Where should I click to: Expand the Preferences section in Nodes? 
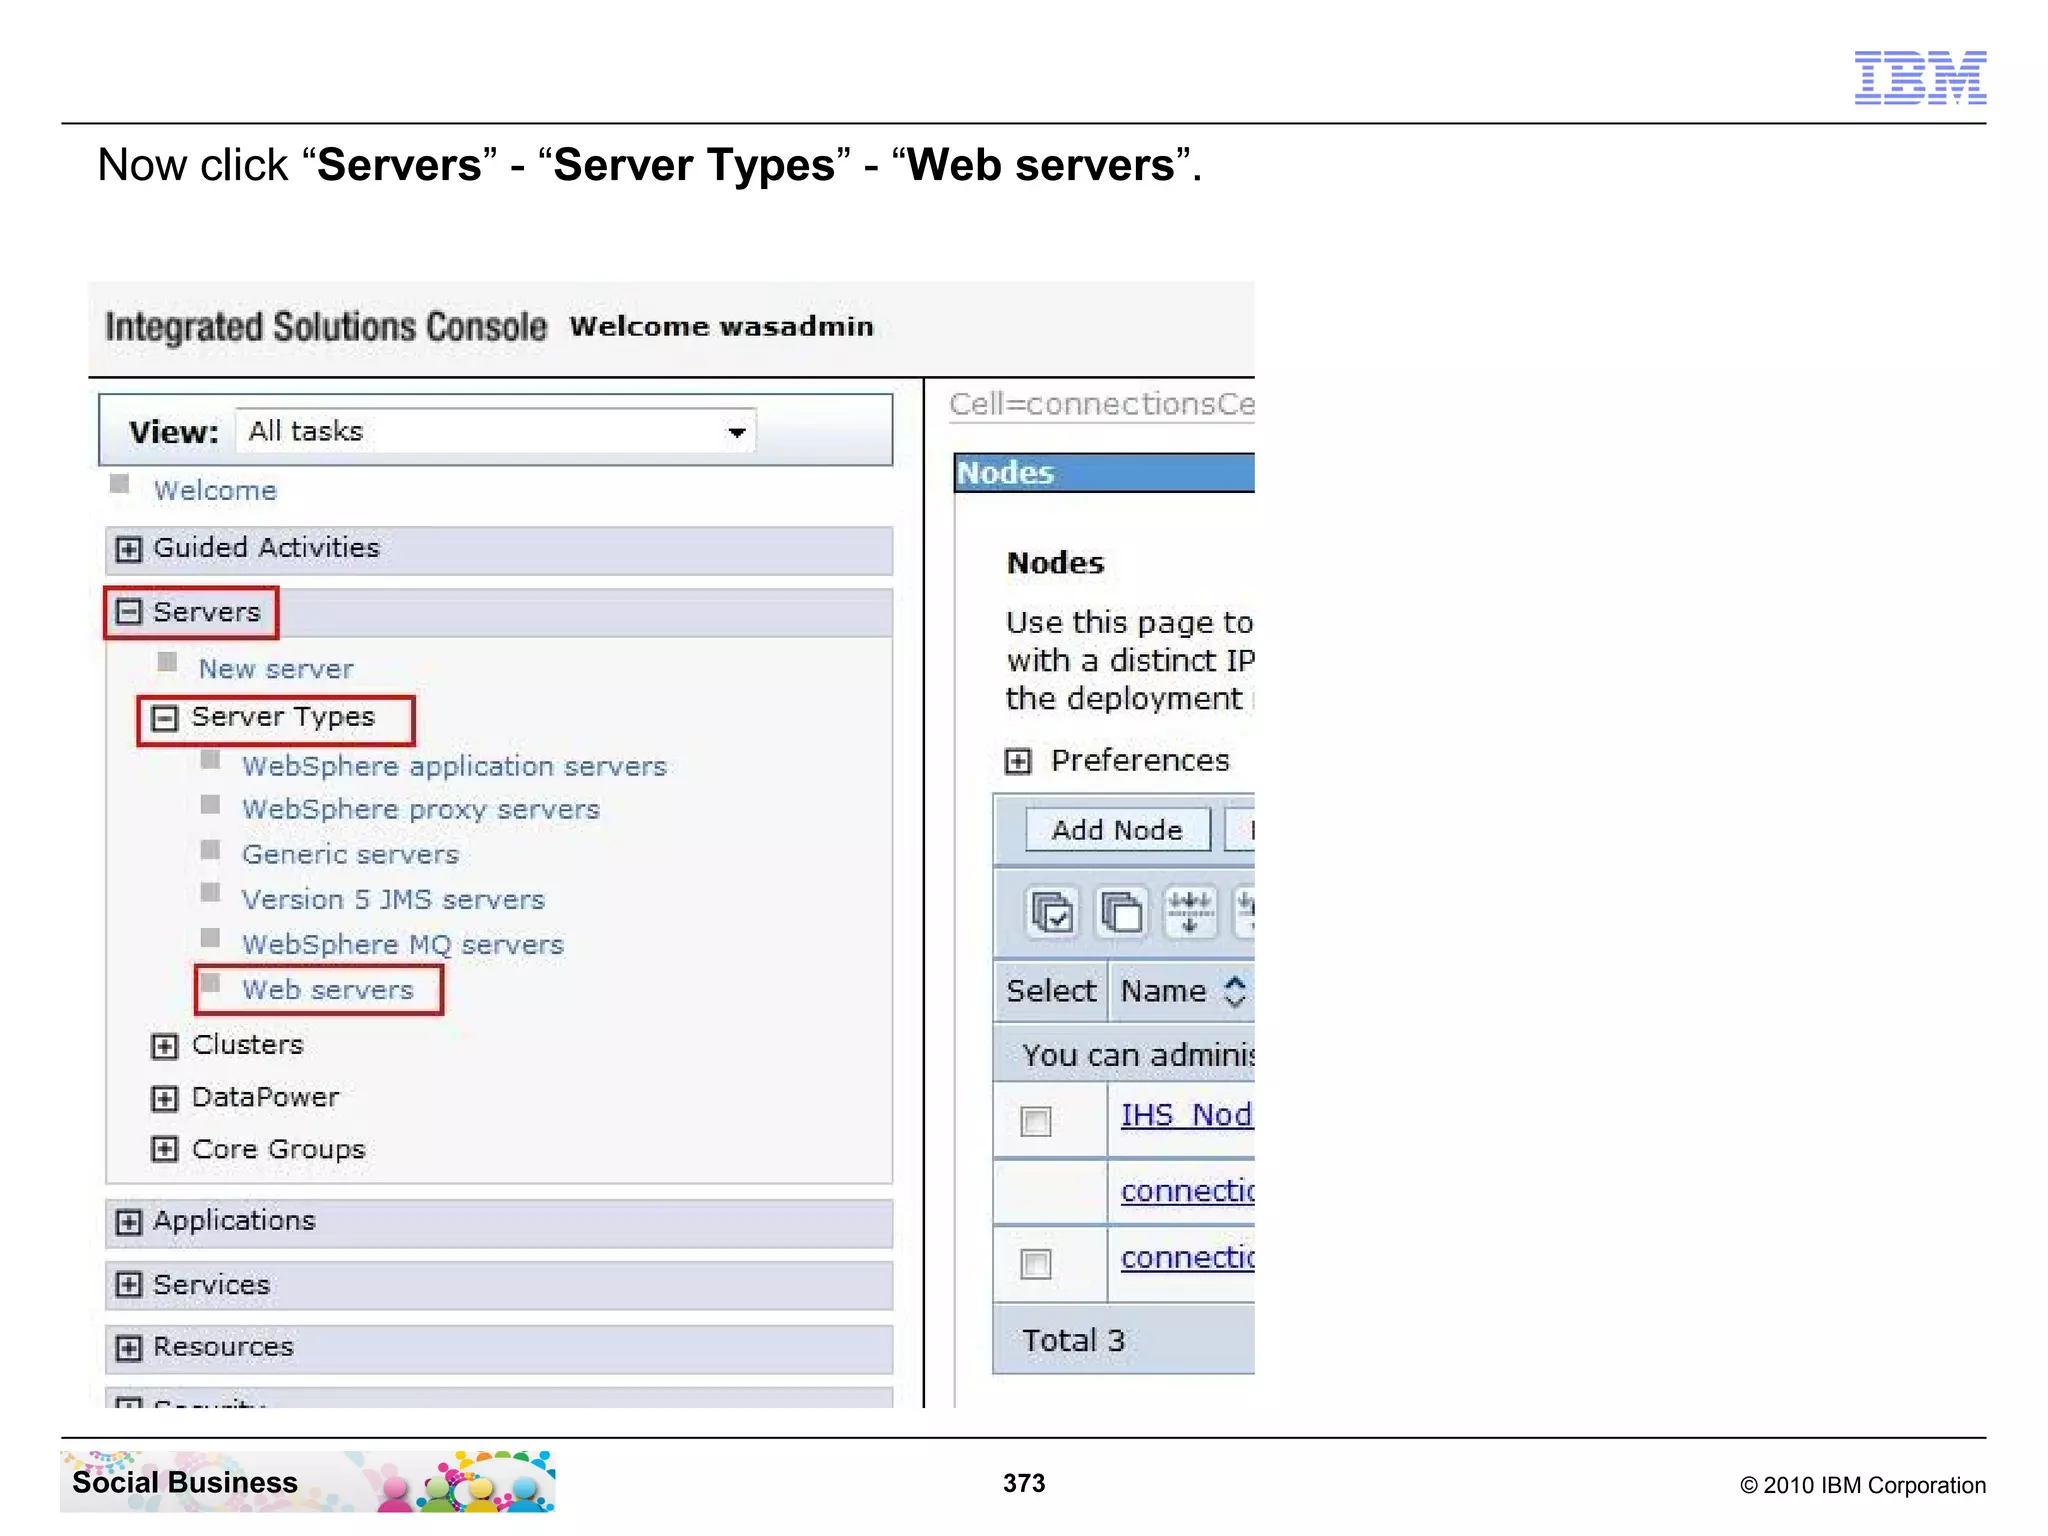[x=1018, y=762]
